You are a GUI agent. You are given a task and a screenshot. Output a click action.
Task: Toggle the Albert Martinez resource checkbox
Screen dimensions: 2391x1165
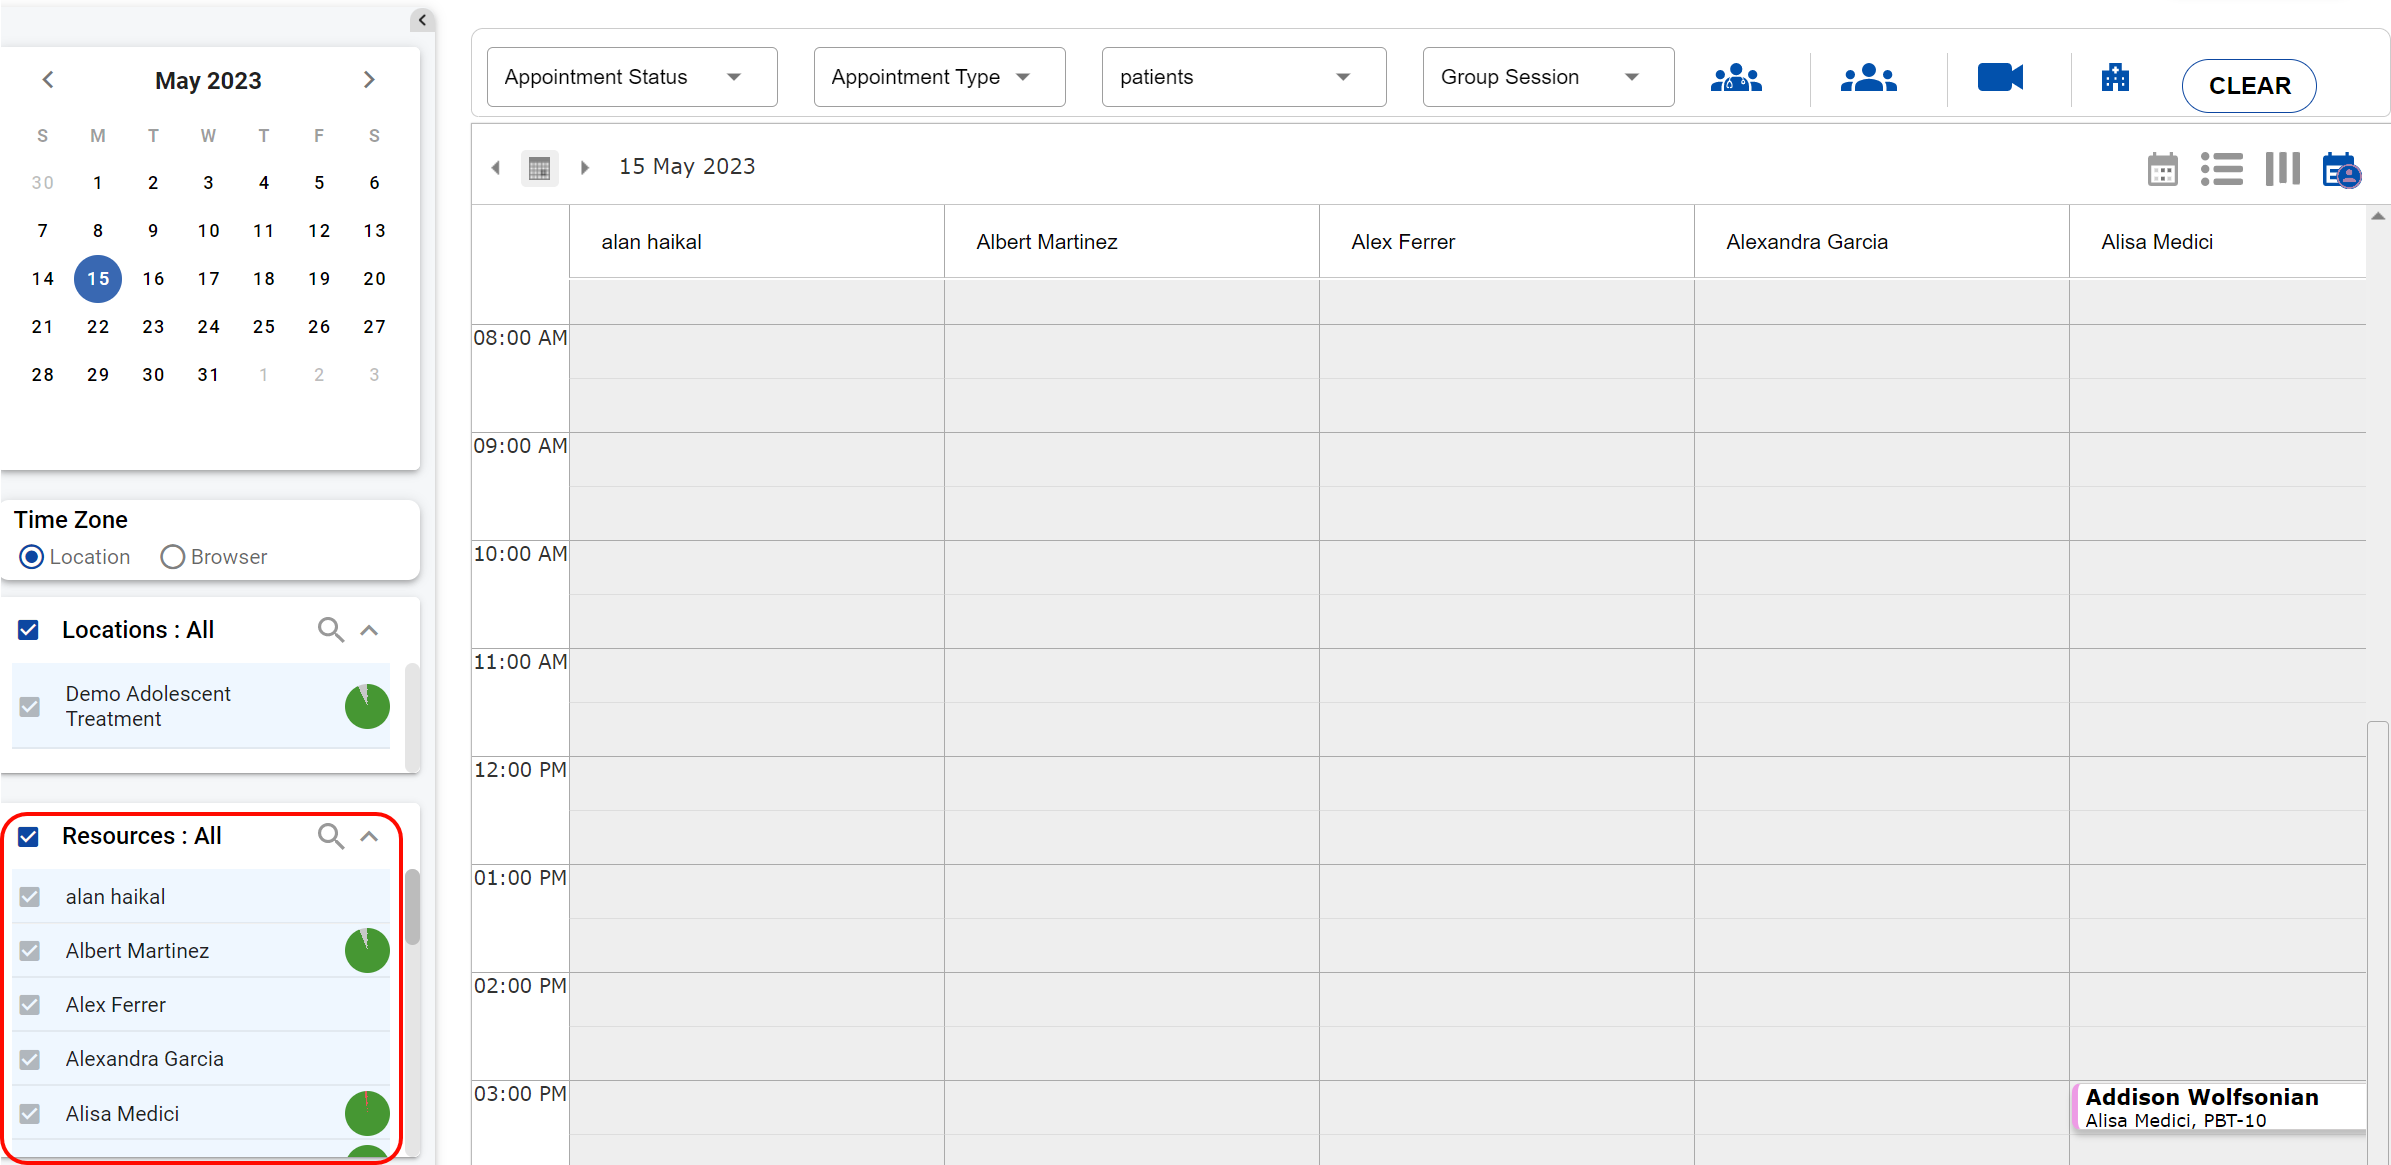coord(30,951)
